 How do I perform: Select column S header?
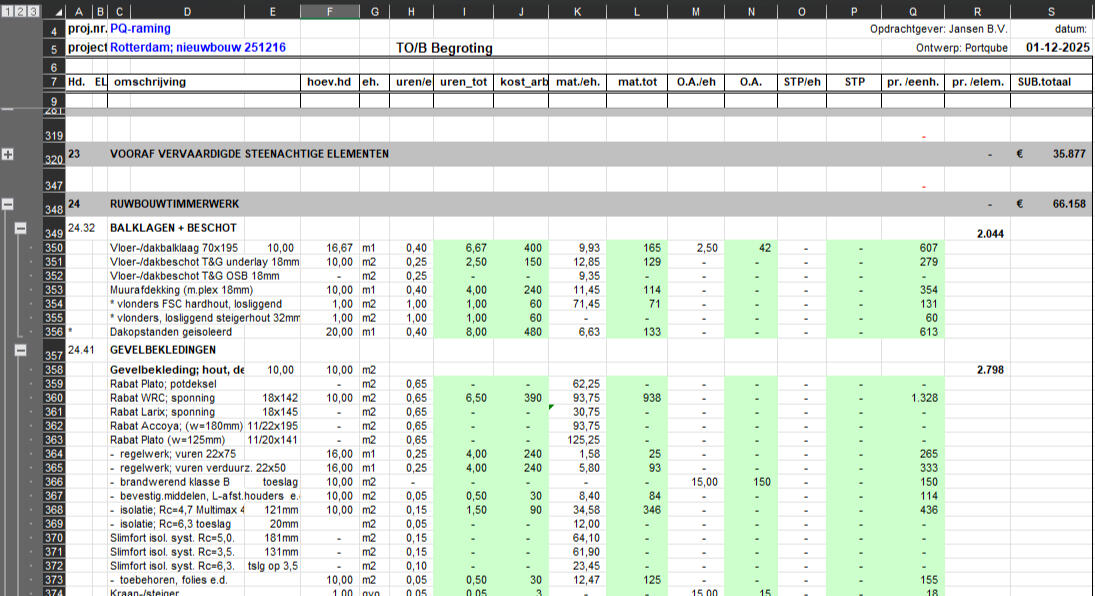[1050, 11]
